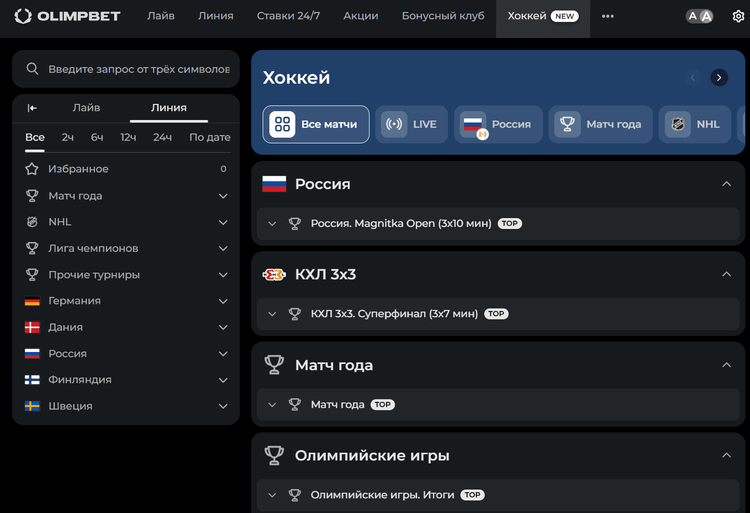
Task: Switch to the Лайв sidebar tab
Action: pos(87,108)
